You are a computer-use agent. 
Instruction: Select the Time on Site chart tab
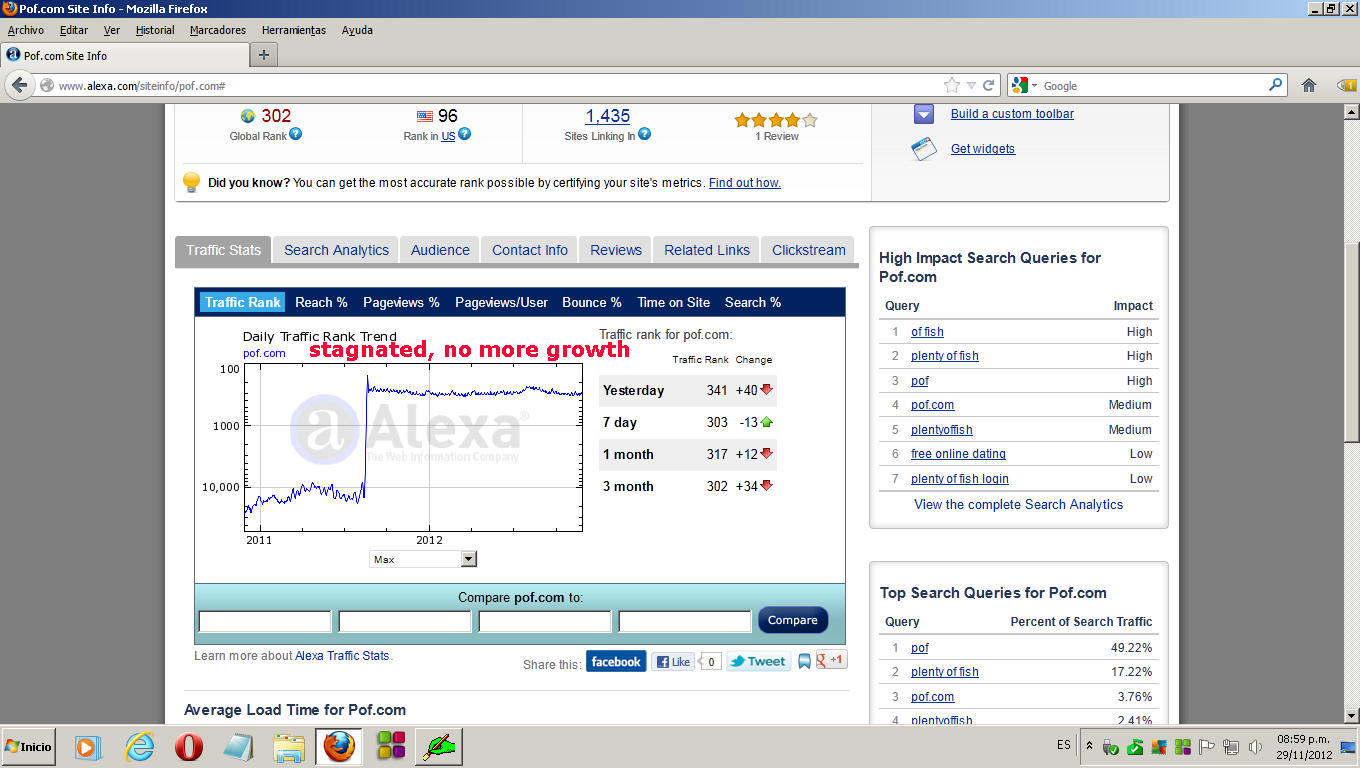(x=674, y=302)
